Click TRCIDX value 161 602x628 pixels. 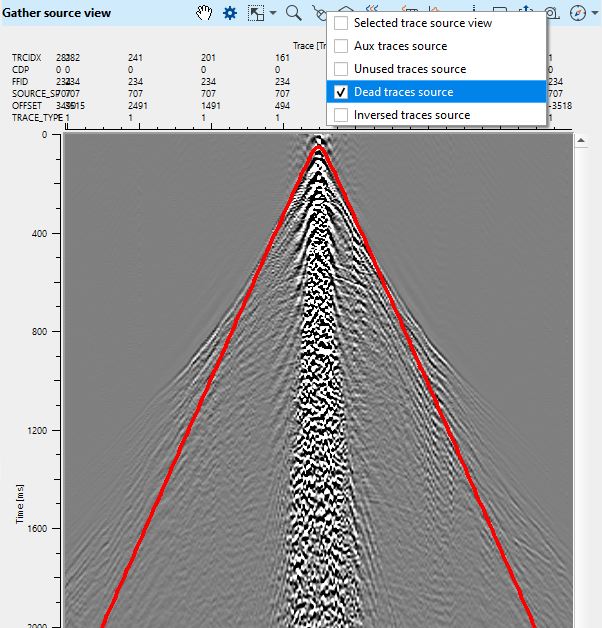(x=282, y=58)
